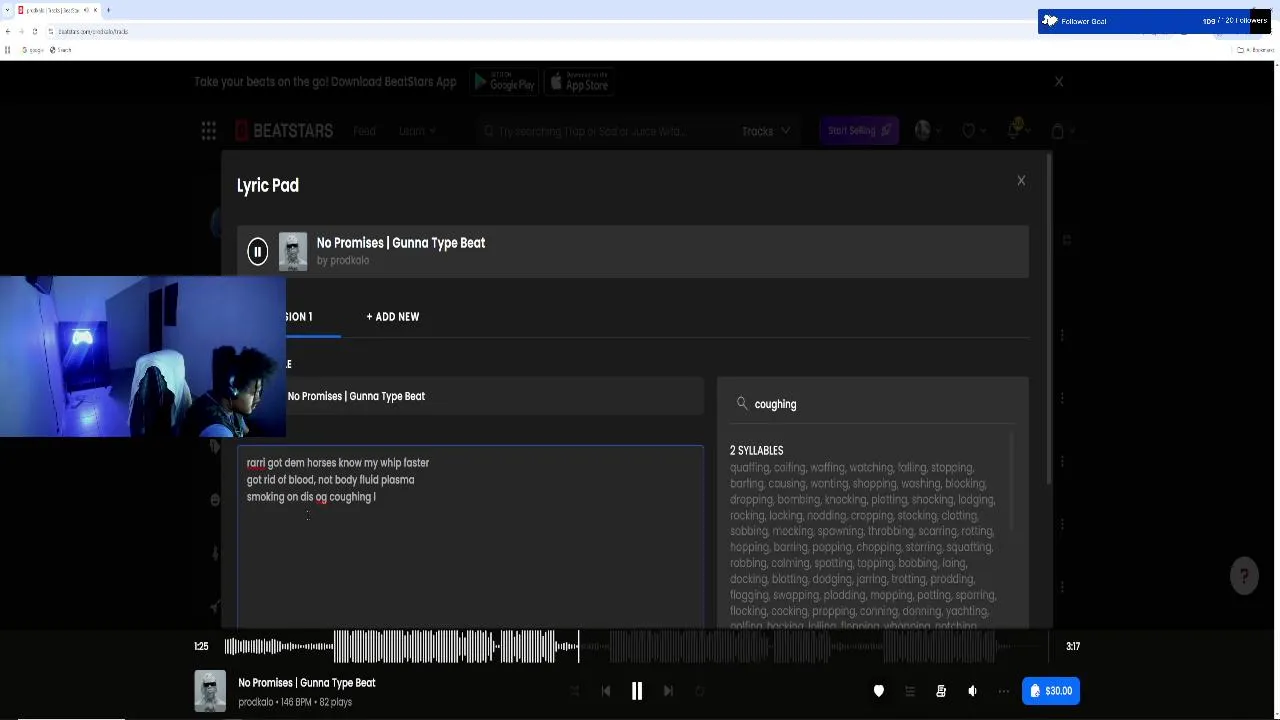Dismiss the BeatStars app download banner

(1059, 82)
